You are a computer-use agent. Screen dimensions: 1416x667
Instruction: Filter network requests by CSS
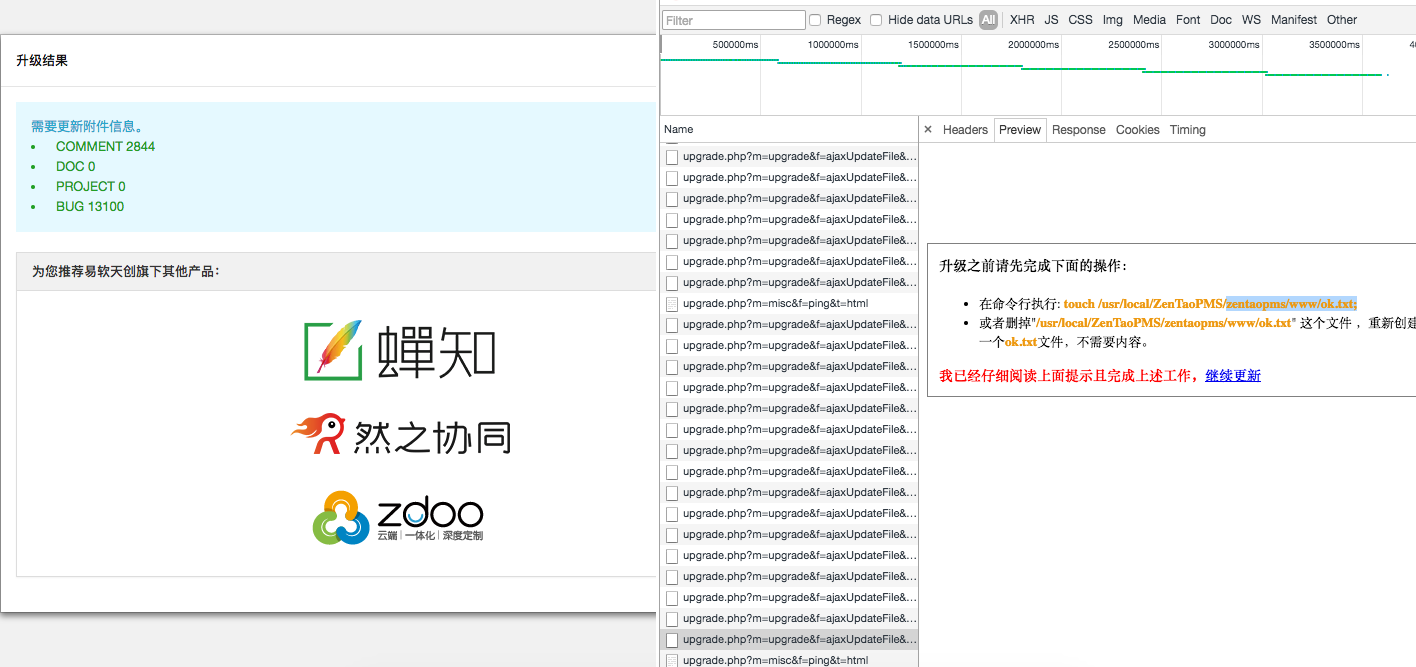point(1080,20)
